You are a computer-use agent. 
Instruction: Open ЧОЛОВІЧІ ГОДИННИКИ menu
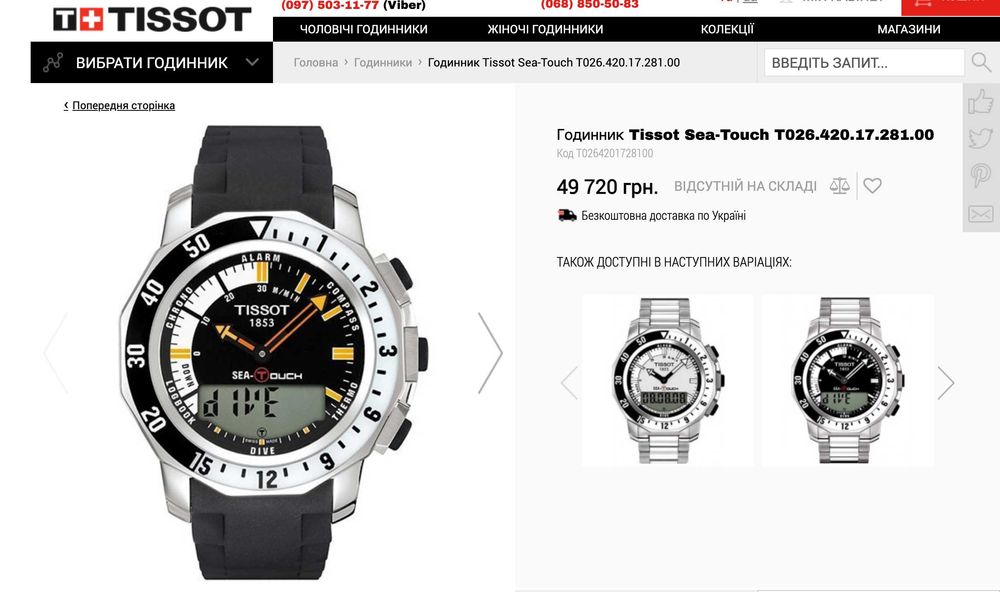click(364, 29)
